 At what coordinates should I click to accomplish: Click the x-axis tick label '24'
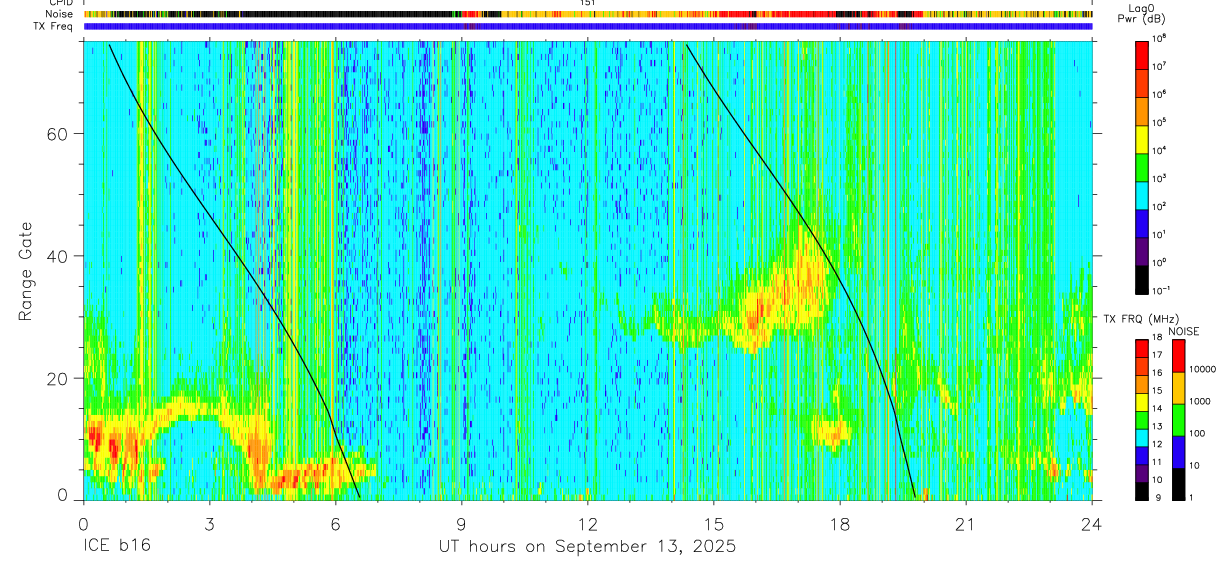tap(1092, 524)
